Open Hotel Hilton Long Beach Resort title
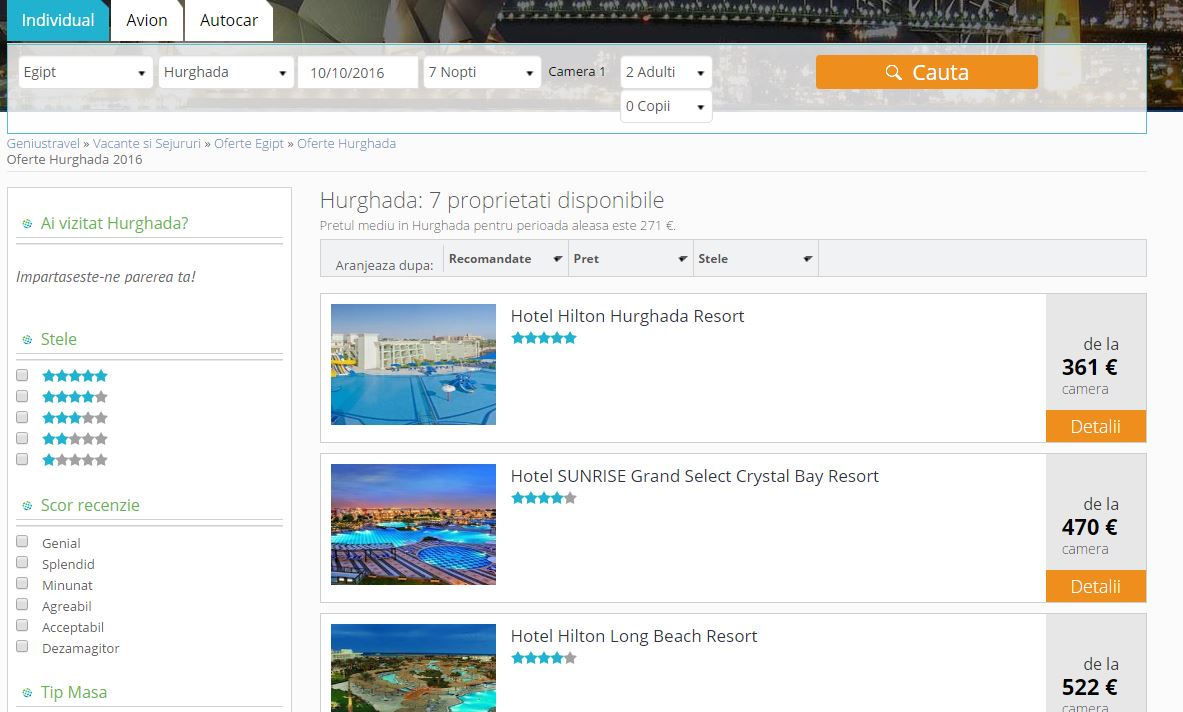The image size is (1183, 712). pos(634,636)
